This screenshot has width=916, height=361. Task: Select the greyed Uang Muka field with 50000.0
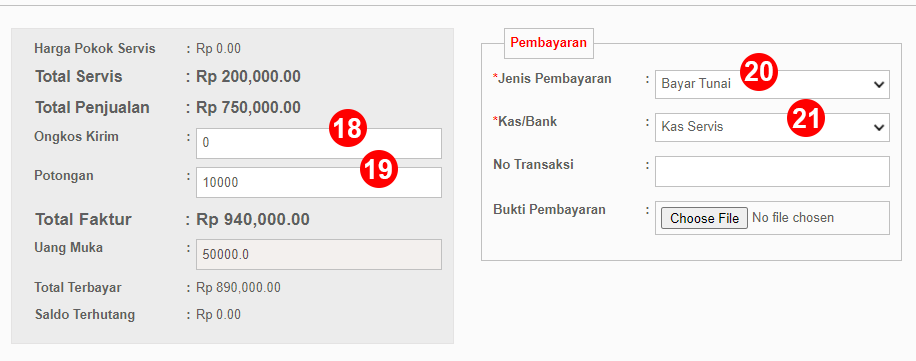[x=319, y=254]
